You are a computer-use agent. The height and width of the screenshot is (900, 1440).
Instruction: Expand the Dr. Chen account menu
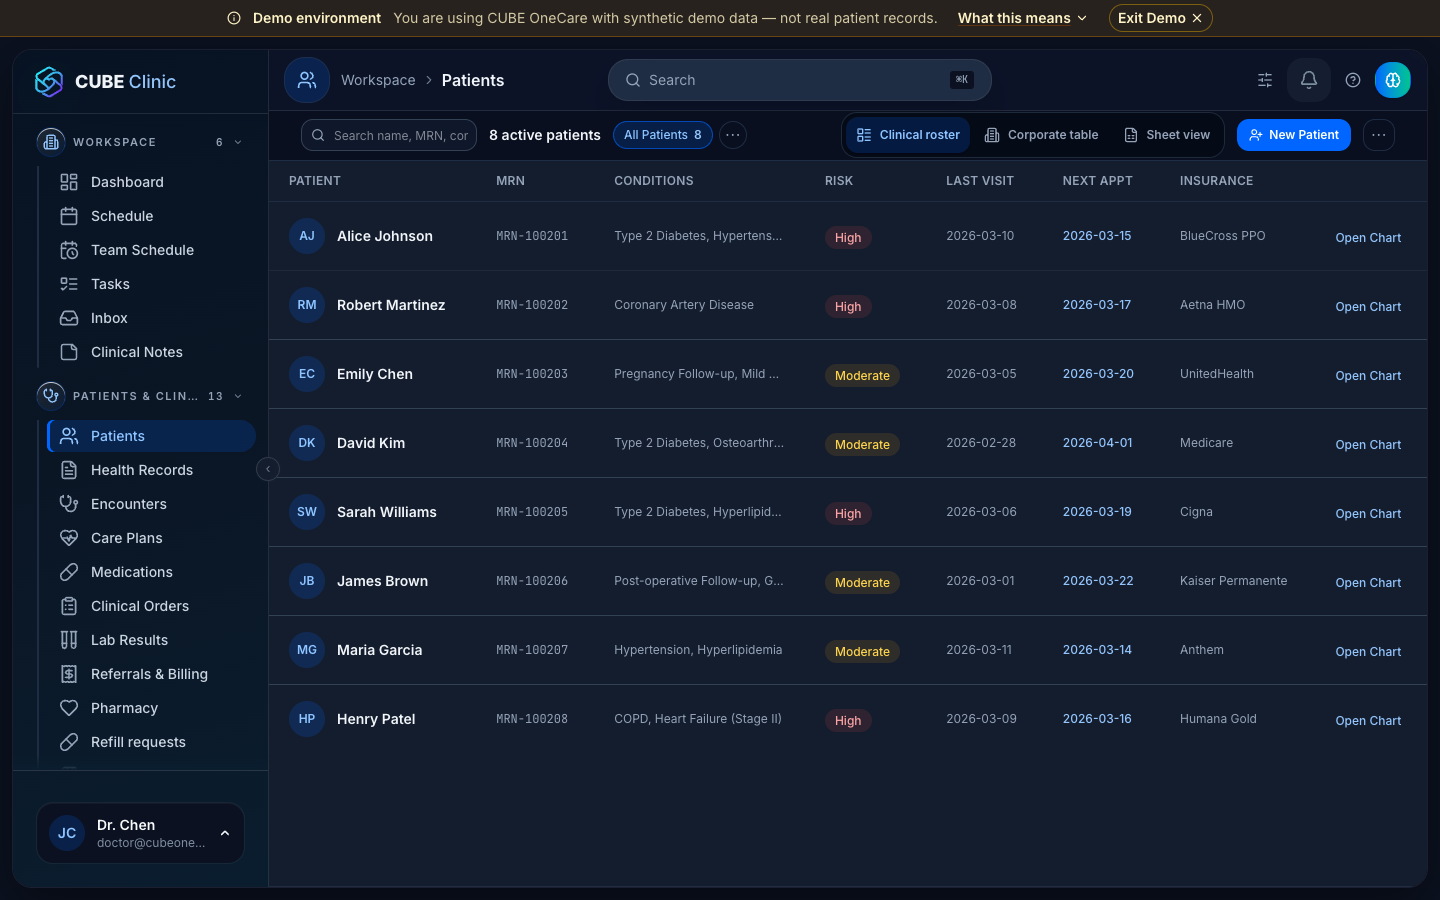click(140, 833)
